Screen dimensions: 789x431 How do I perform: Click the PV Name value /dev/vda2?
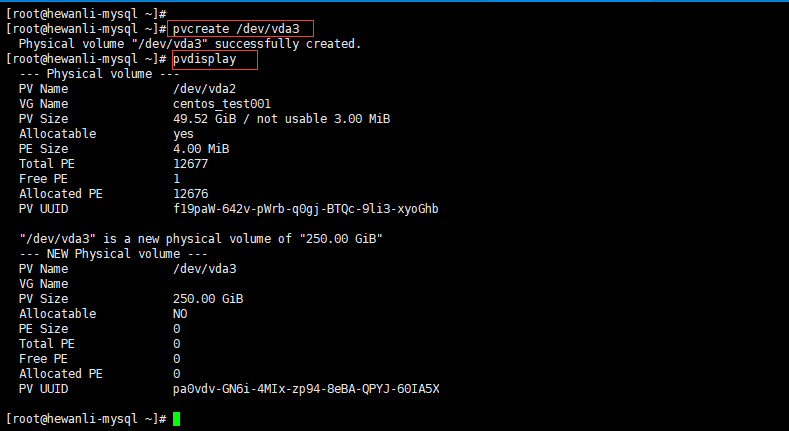point(204,89)
